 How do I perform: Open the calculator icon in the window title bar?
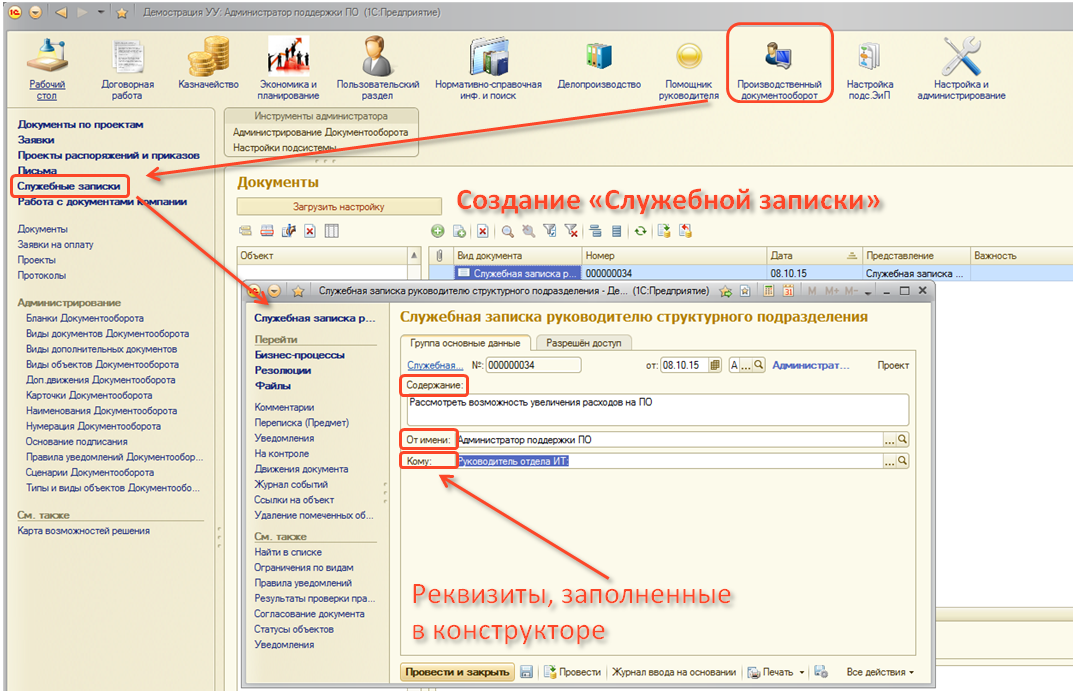tap(767, 291)
